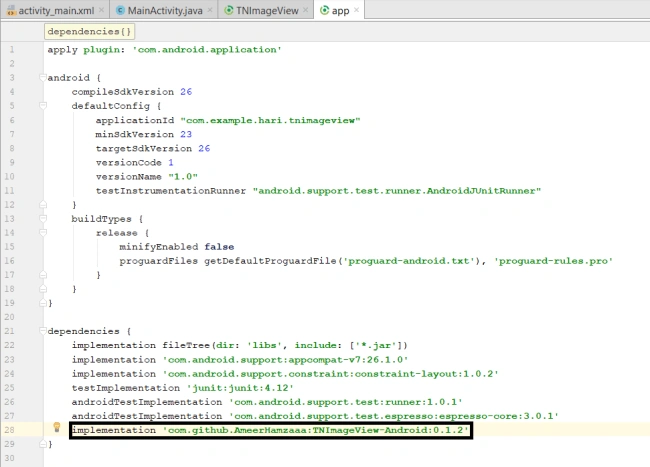The image size is (650, 467).
Task: Click fold end marker at line 19
Action: [x=42, y=303]
